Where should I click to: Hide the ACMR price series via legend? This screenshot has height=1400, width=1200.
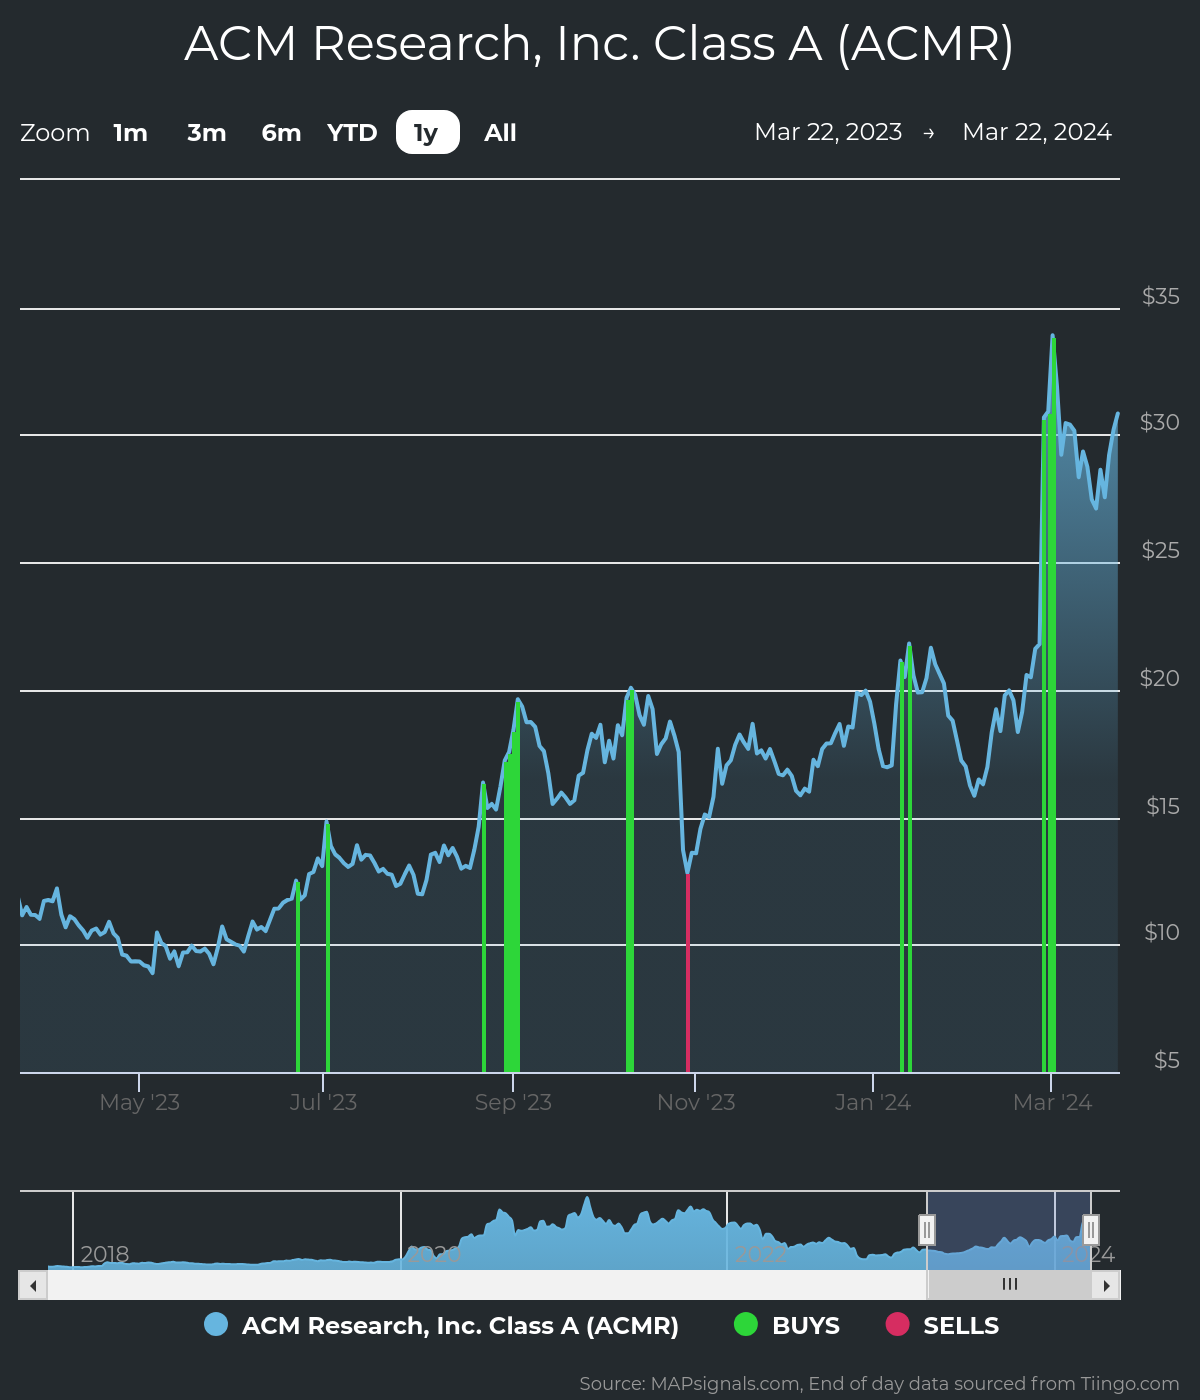click(460, 1325)
